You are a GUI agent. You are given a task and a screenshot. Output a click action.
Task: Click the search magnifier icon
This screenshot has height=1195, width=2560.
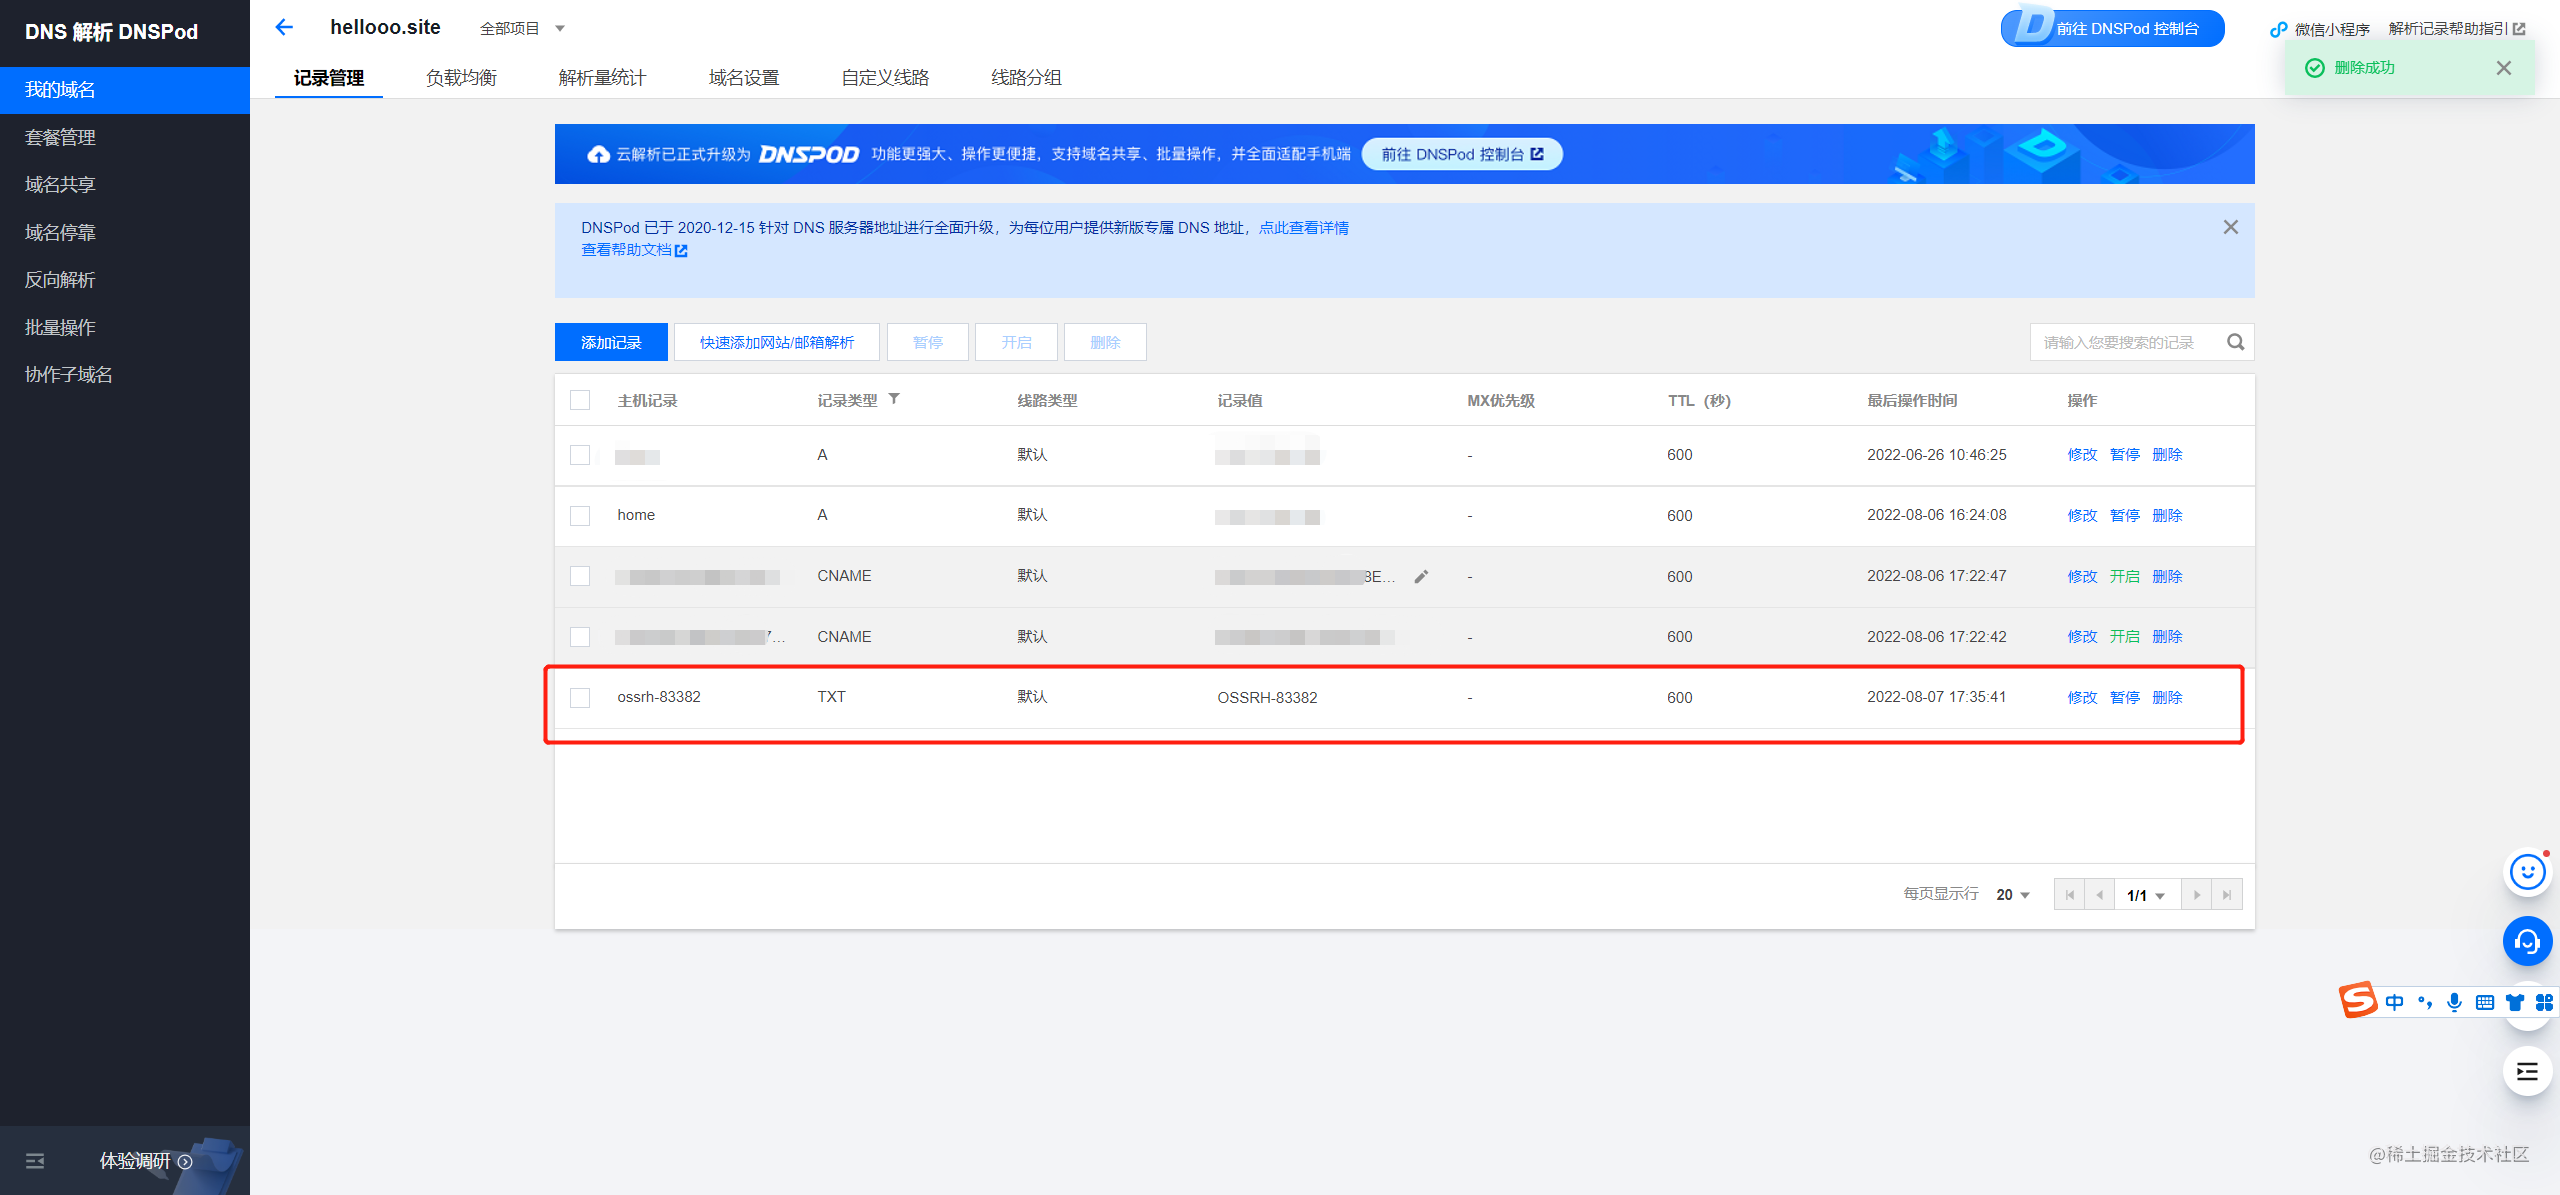pyautogui.click(x=2235, y=342)
